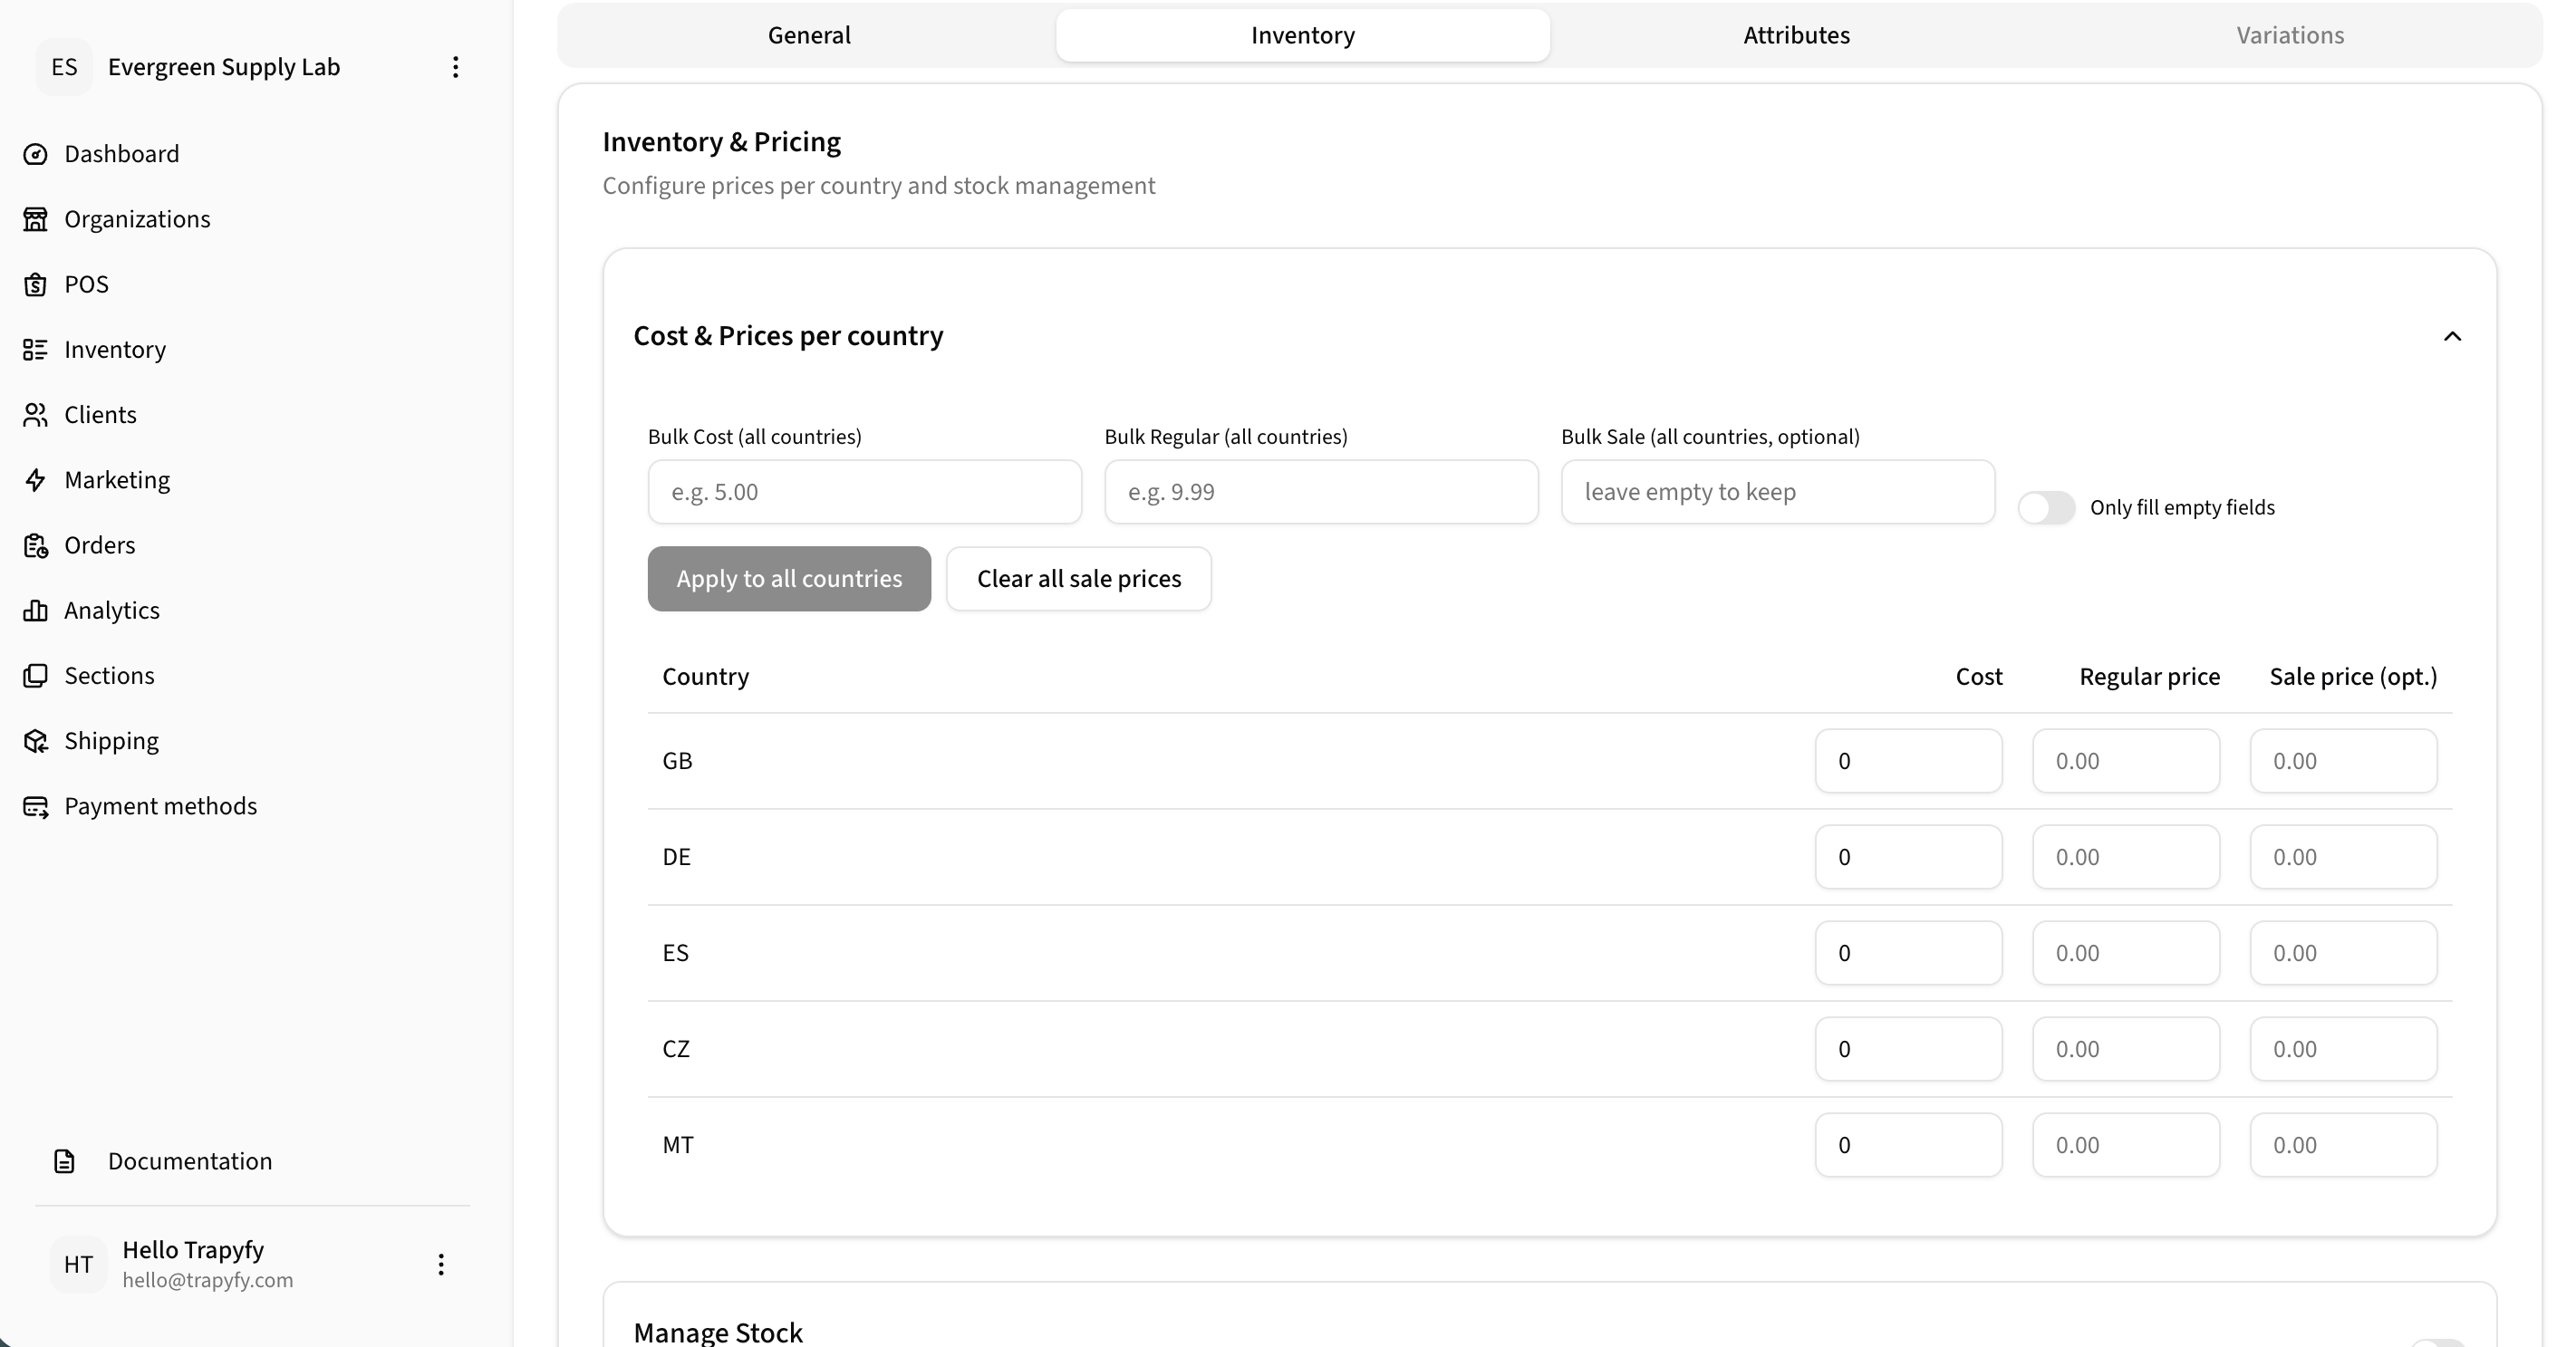
Task: Open Organizations from sidebar
Action: coord(137,219)
